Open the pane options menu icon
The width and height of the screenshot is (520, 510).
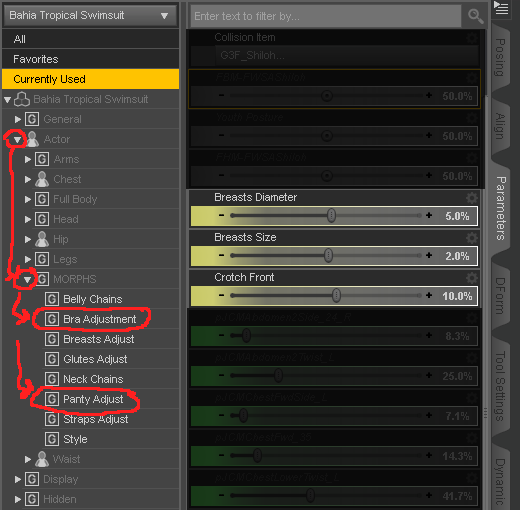(x=501, y=8)
